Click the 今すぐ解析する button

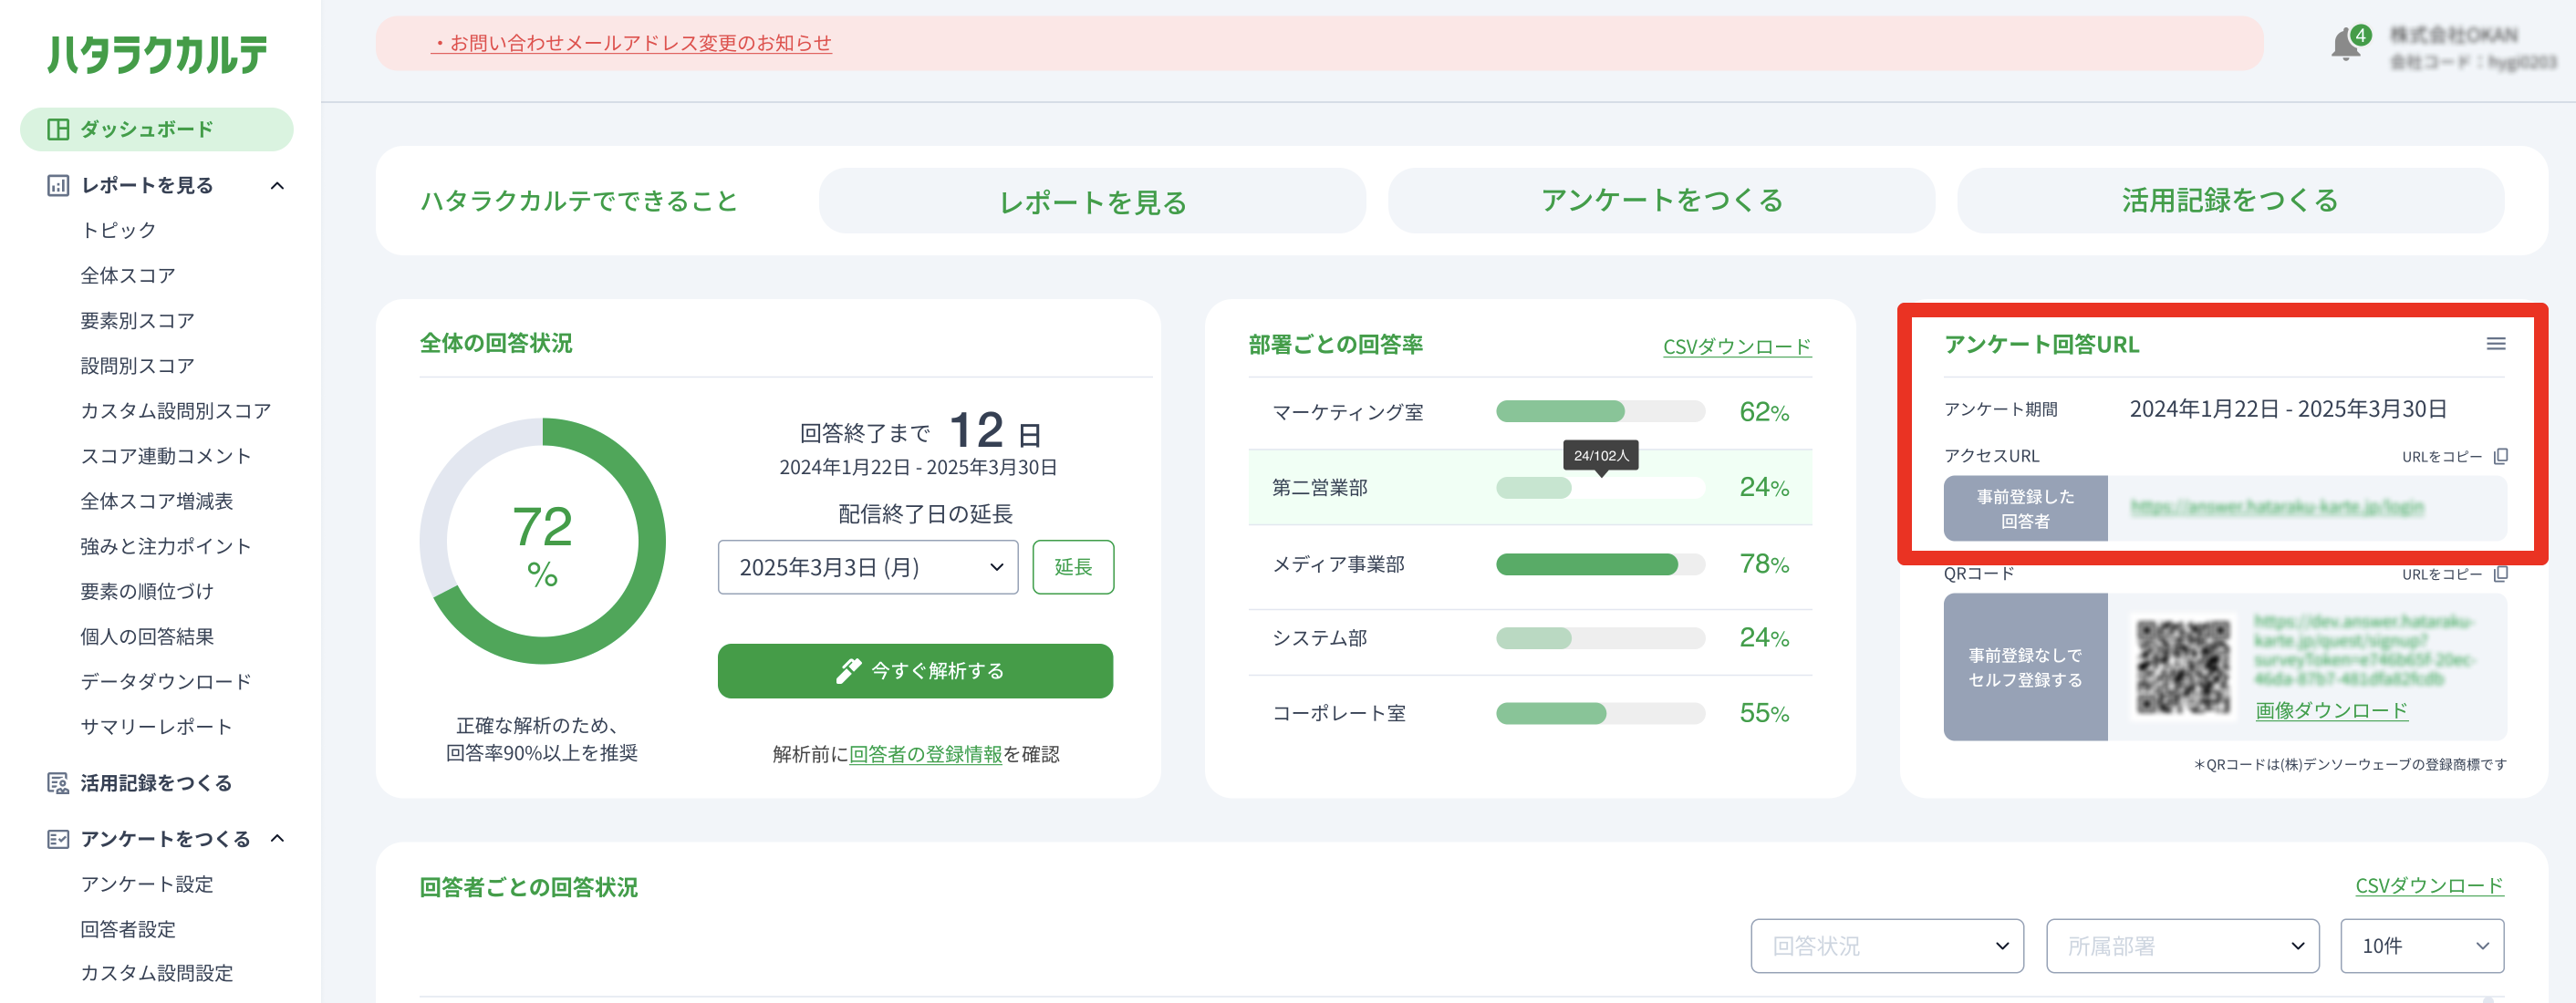point(915,671)
